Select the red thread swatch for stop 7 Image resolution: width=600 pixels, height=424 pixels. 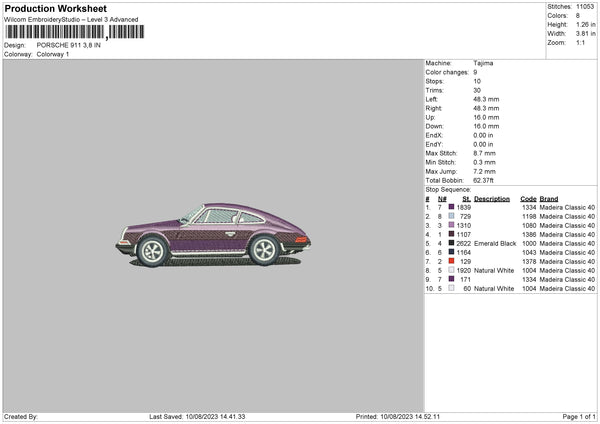[x=452, y=261]
